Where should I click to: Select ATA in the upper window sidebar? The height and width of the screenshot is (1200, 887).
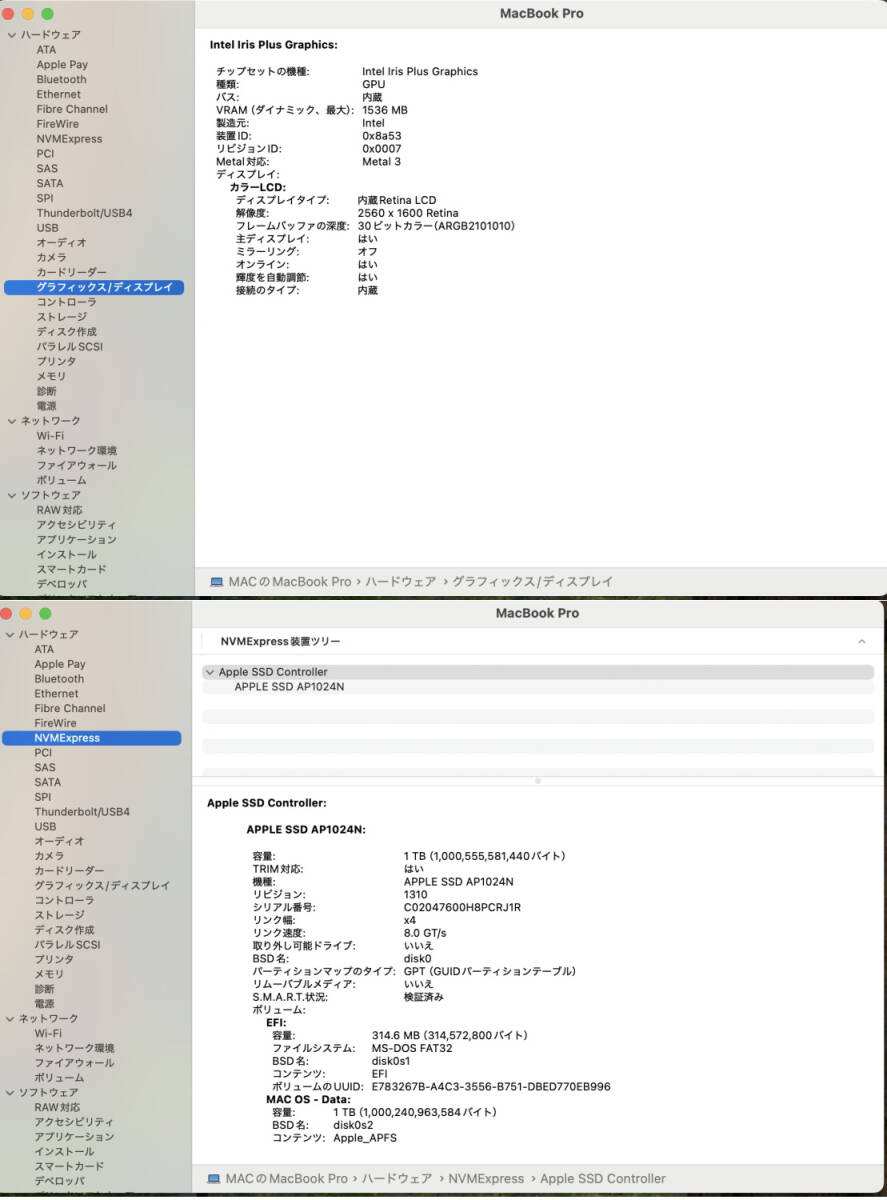pyautogui.click(x=46, y=50)
